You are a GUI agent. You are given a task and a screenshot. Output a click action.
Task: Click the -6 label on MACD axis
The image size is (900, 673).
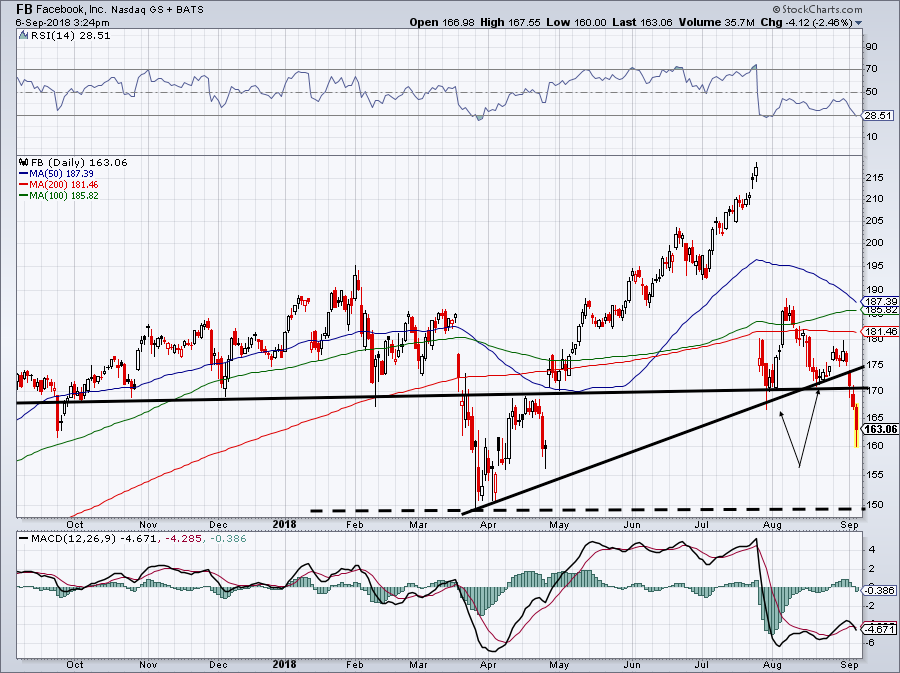coord(870,643)
